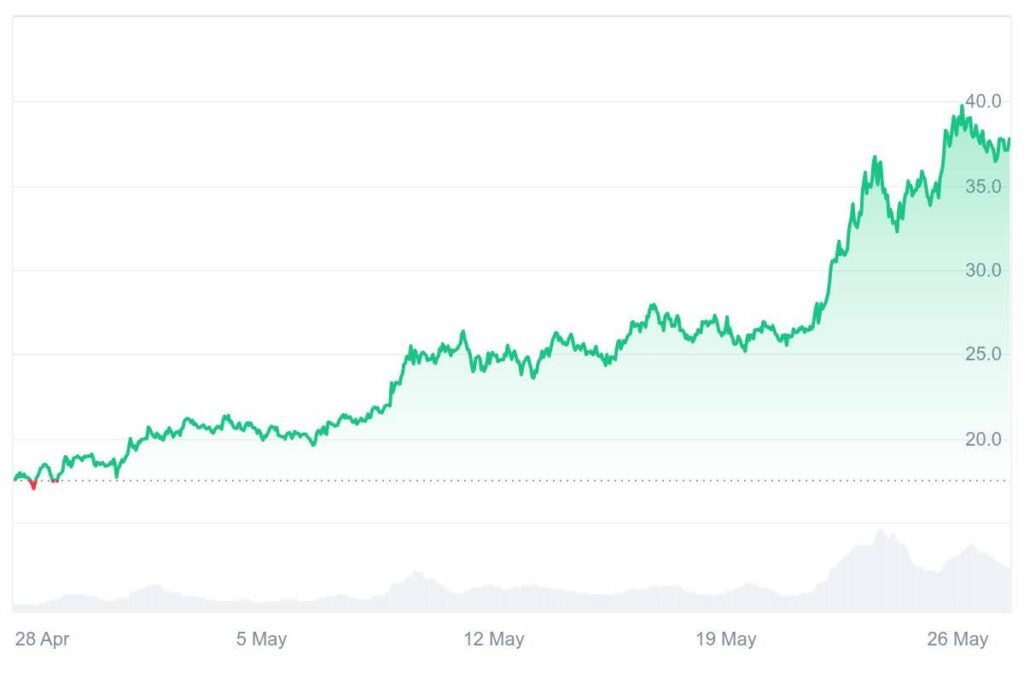1024x683 pixels.
Task: Click the right end of the price line
Action: coord(1008,141)
